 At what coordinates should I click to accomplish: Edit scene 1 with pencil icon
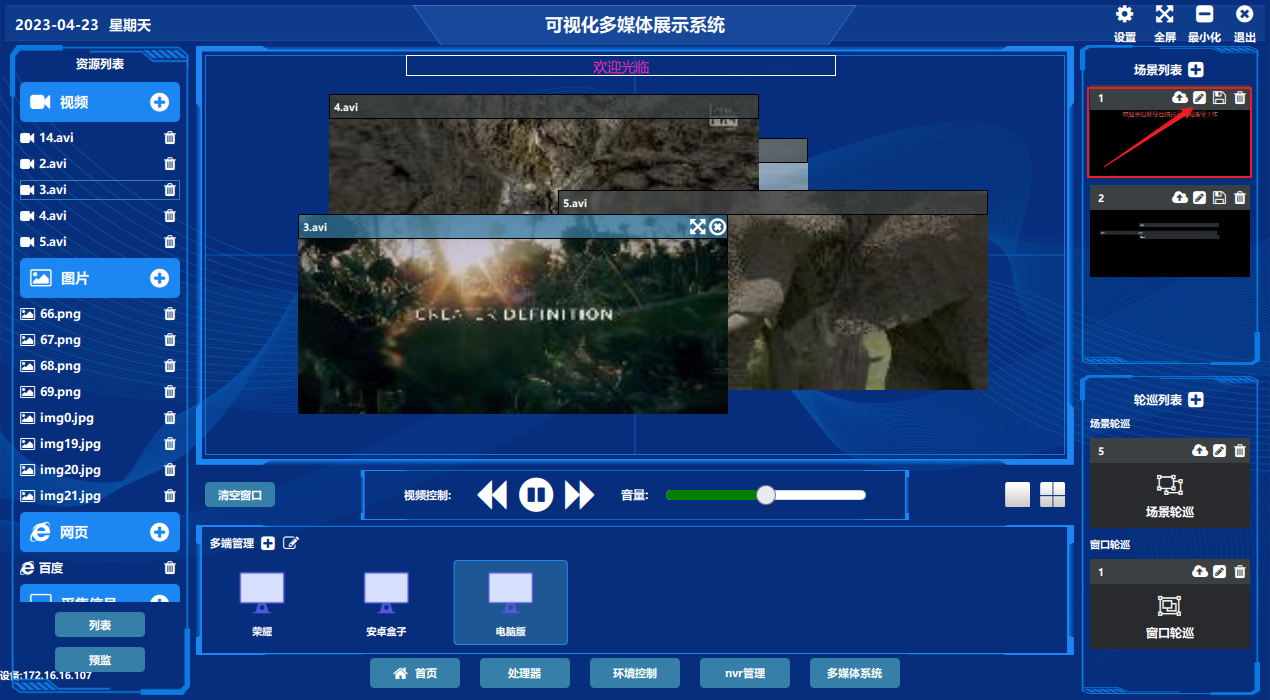coord(1200,98)
